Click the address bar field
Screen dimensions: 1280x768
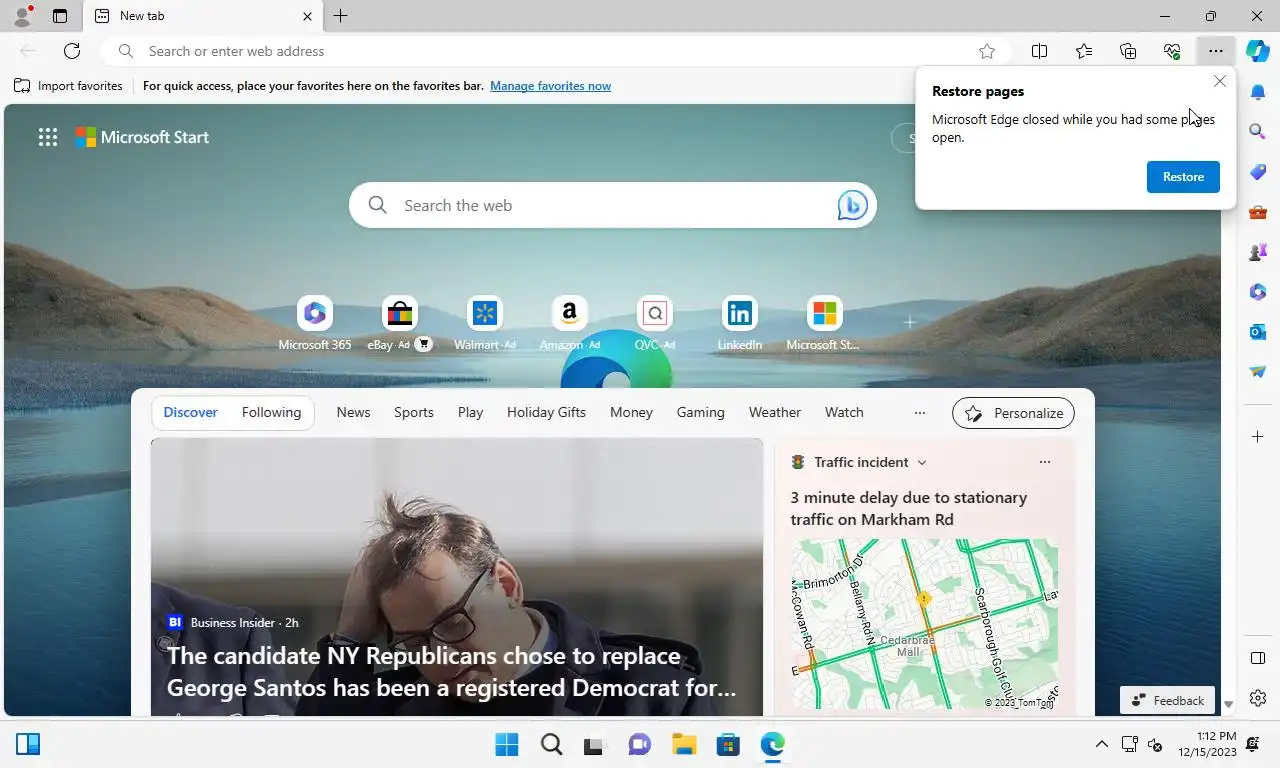(555, 51)
